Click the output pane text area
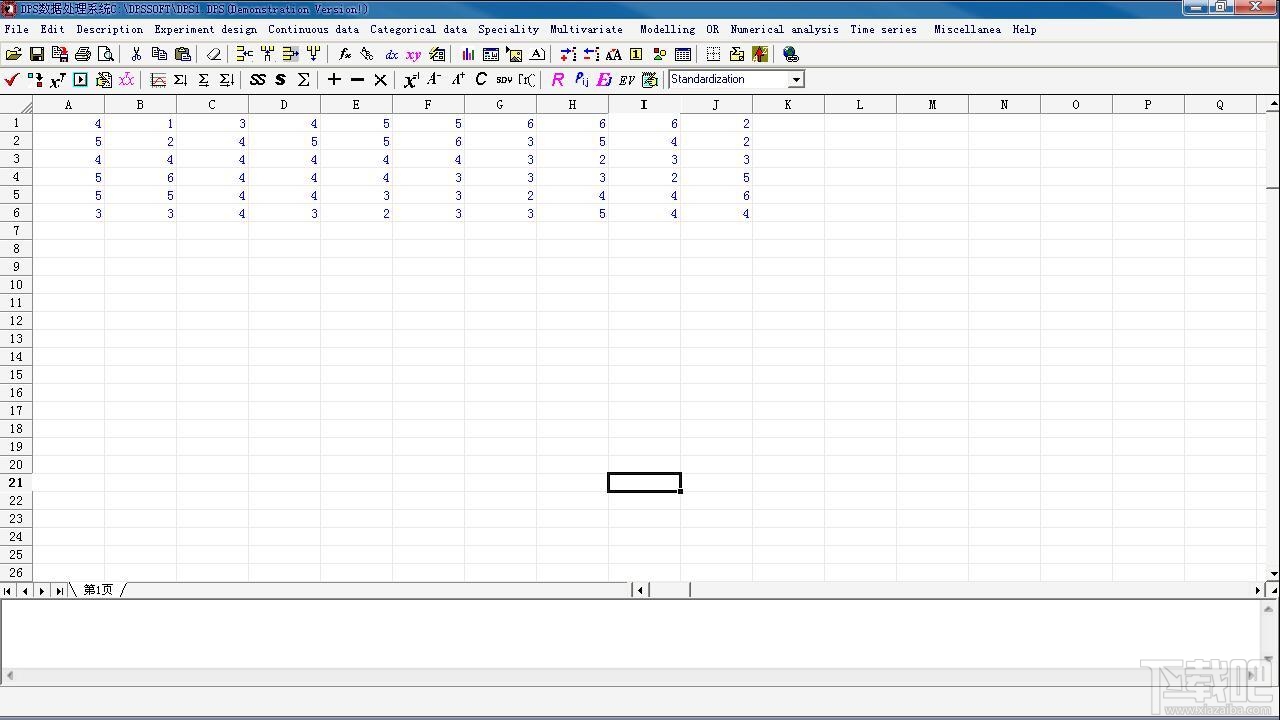The width and height of the screenshot is (1280, 720). 632,633
